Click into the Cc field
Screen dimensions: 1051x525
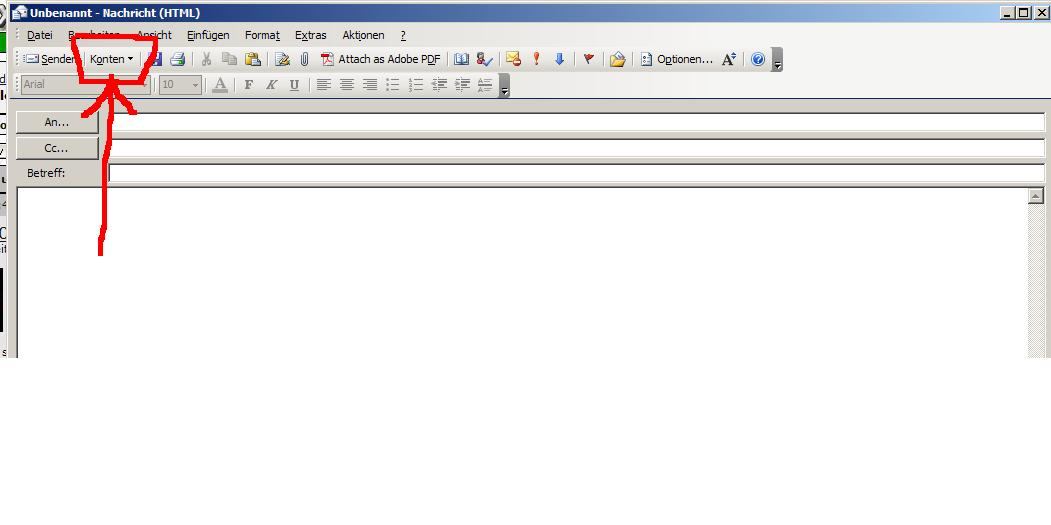tap(576, 148)
